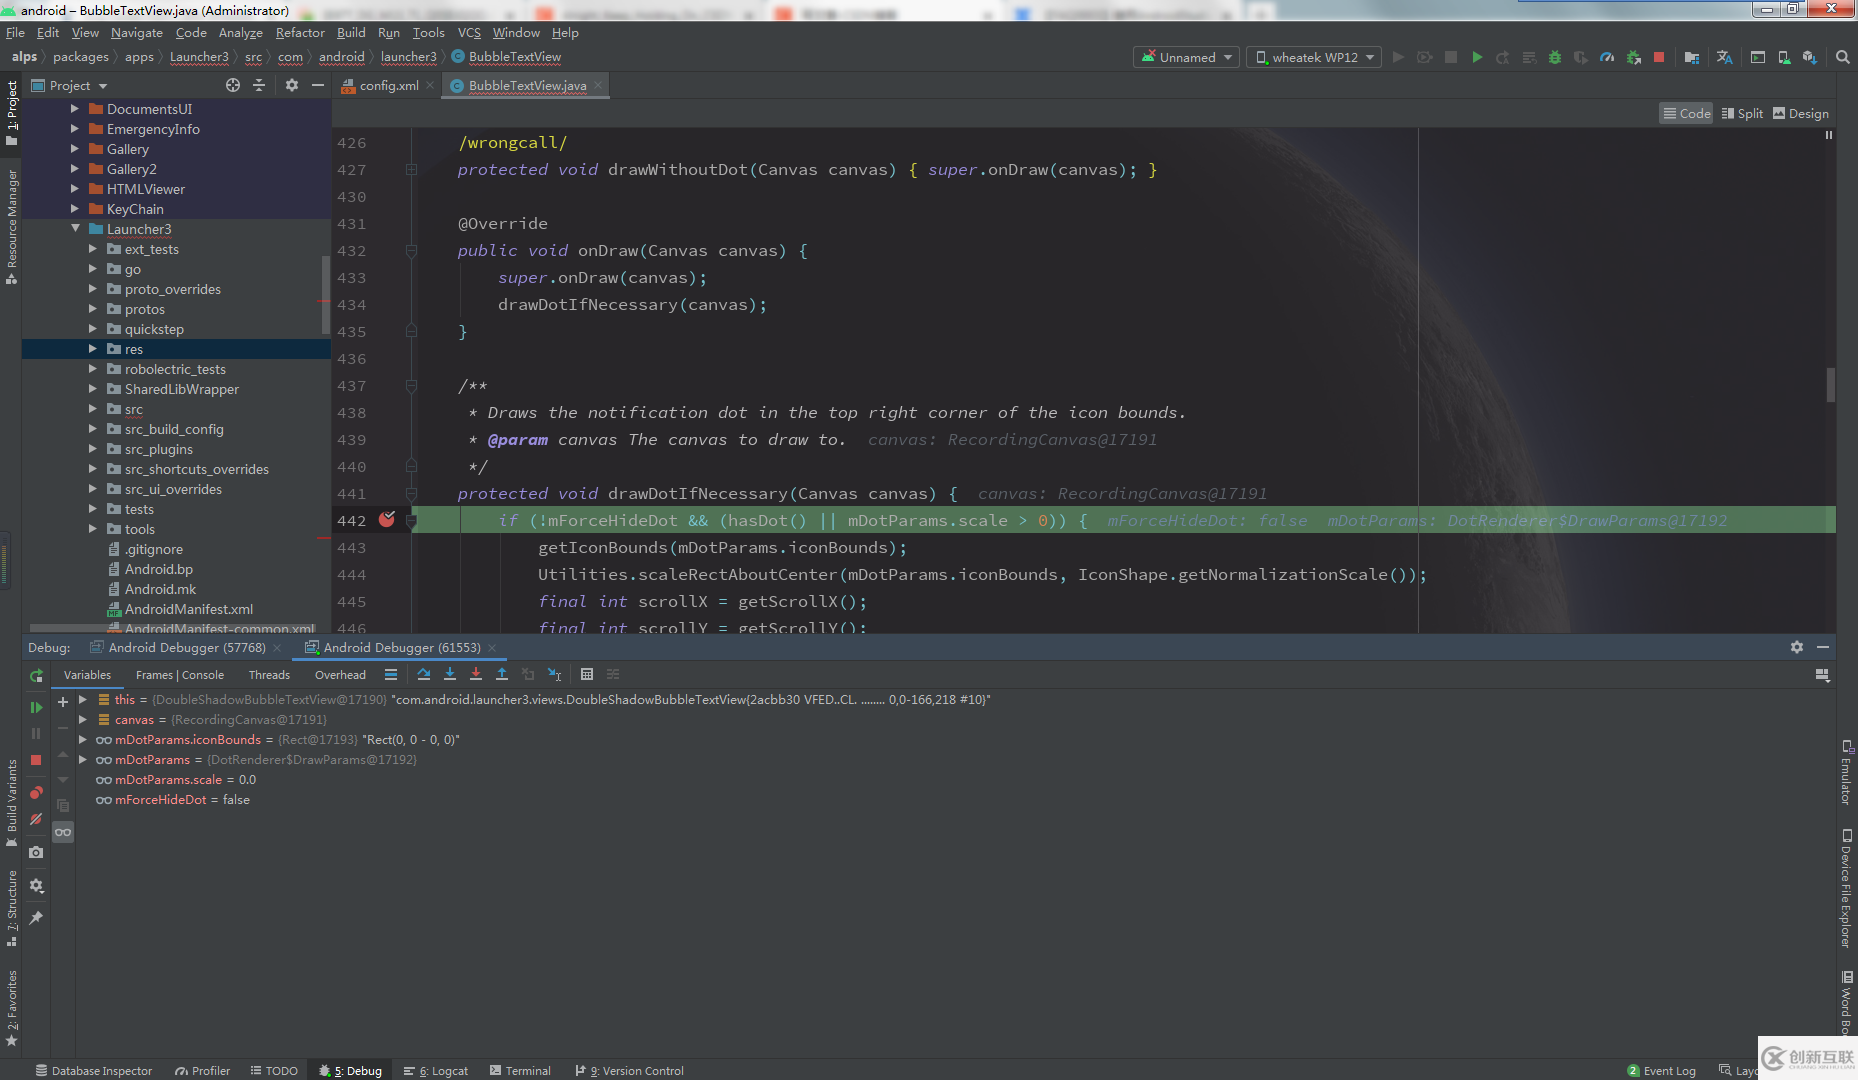Open the Refactor menu
1858x1080 pixels.
299,33
